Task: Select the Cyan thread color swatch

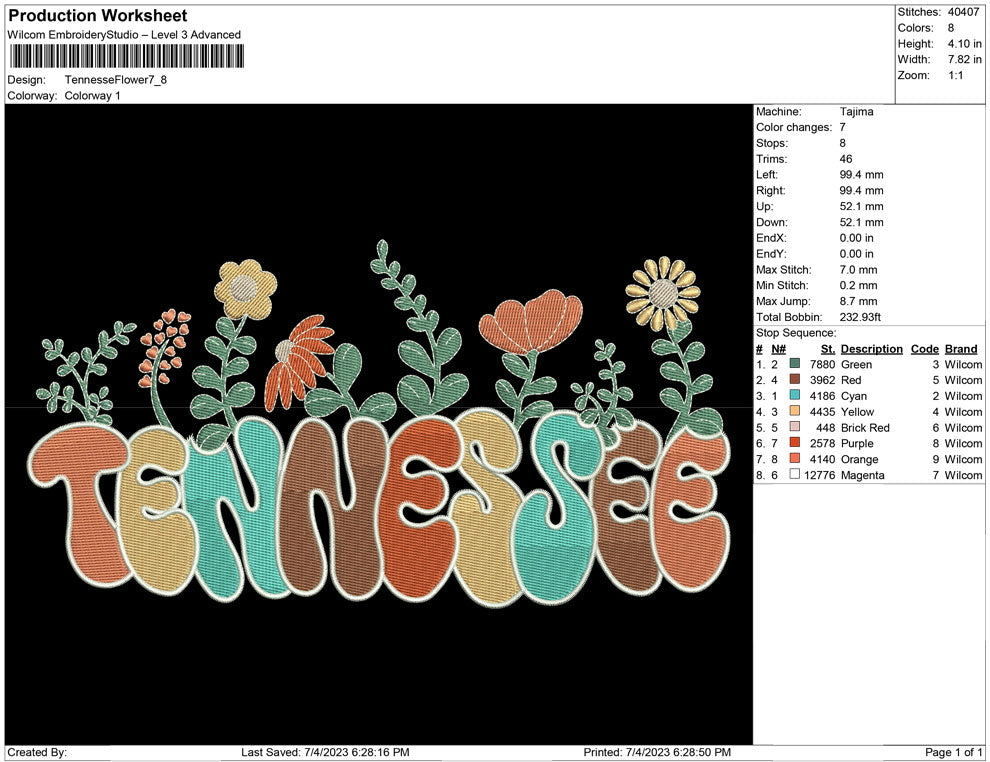Action: coord(795,396)
